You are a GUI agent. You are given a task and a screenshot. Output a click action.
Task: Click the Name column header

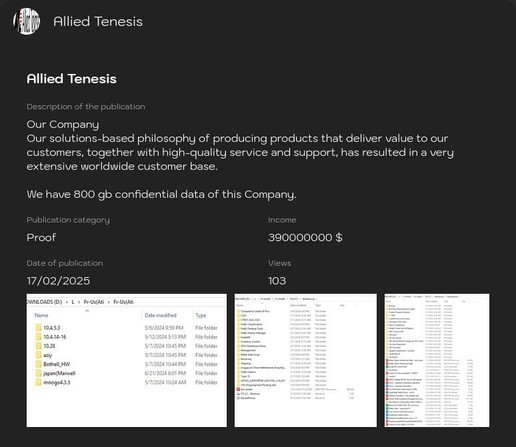coord(42,315)
